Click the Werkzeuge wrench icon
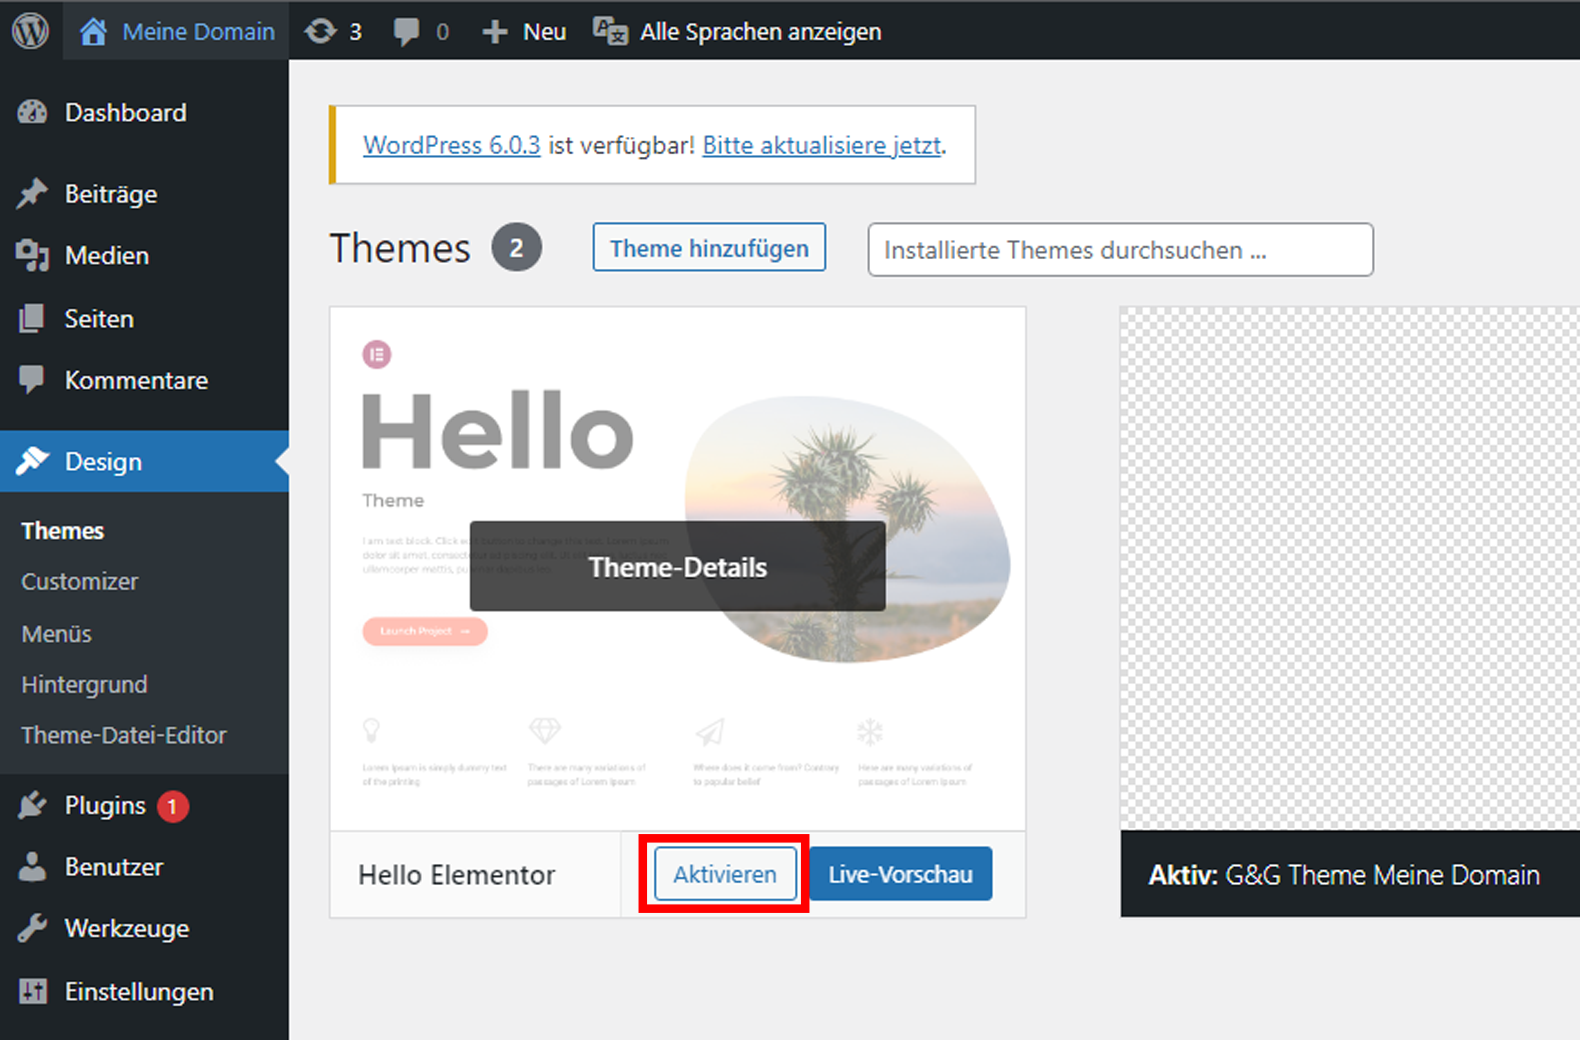 pyautogui.click(x=32, y=928)
